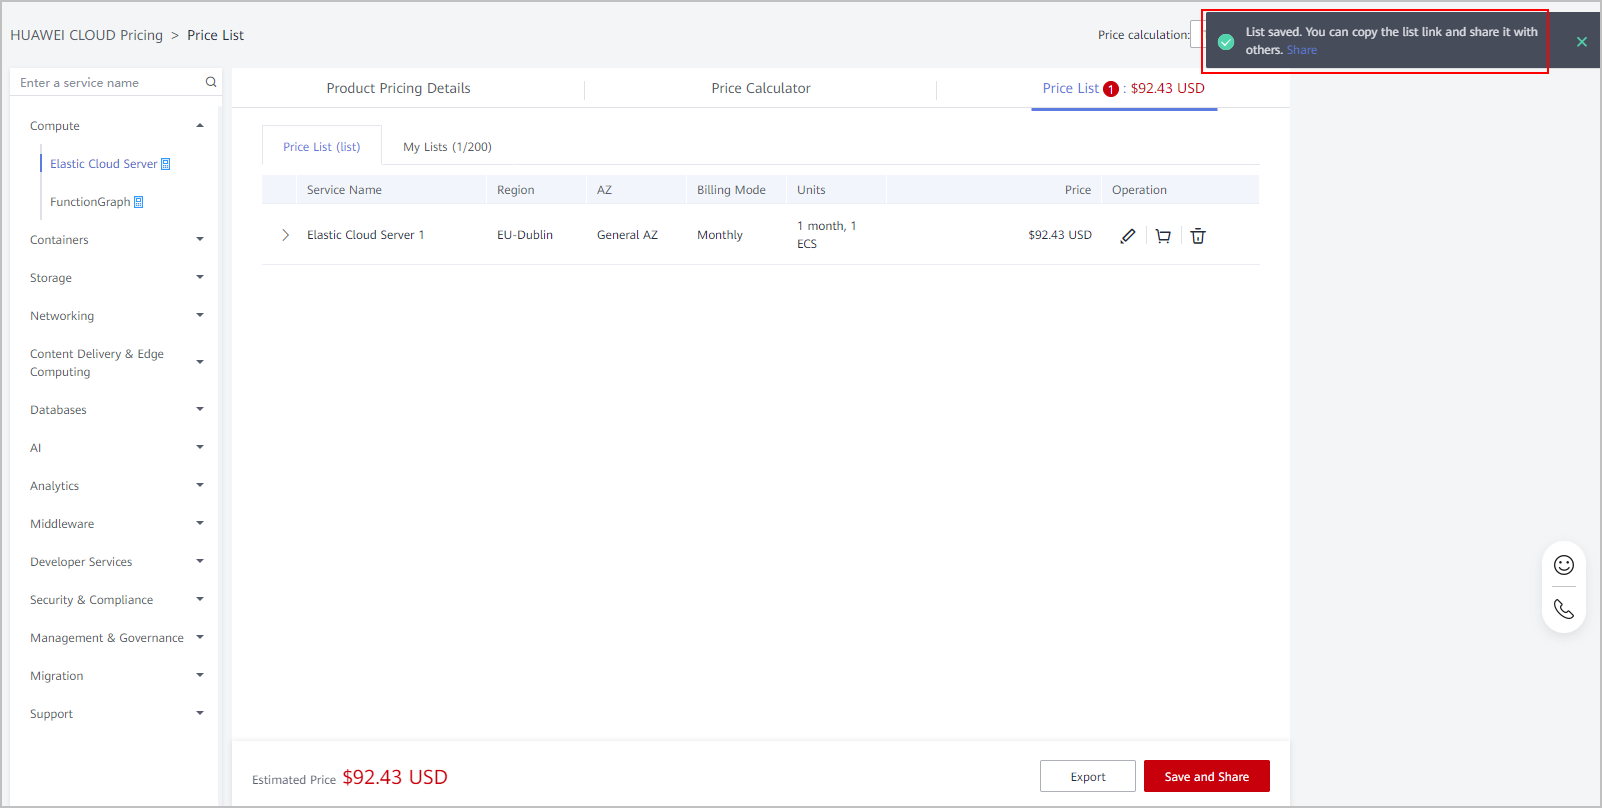Click the green success check icon

click(1226, 42)
